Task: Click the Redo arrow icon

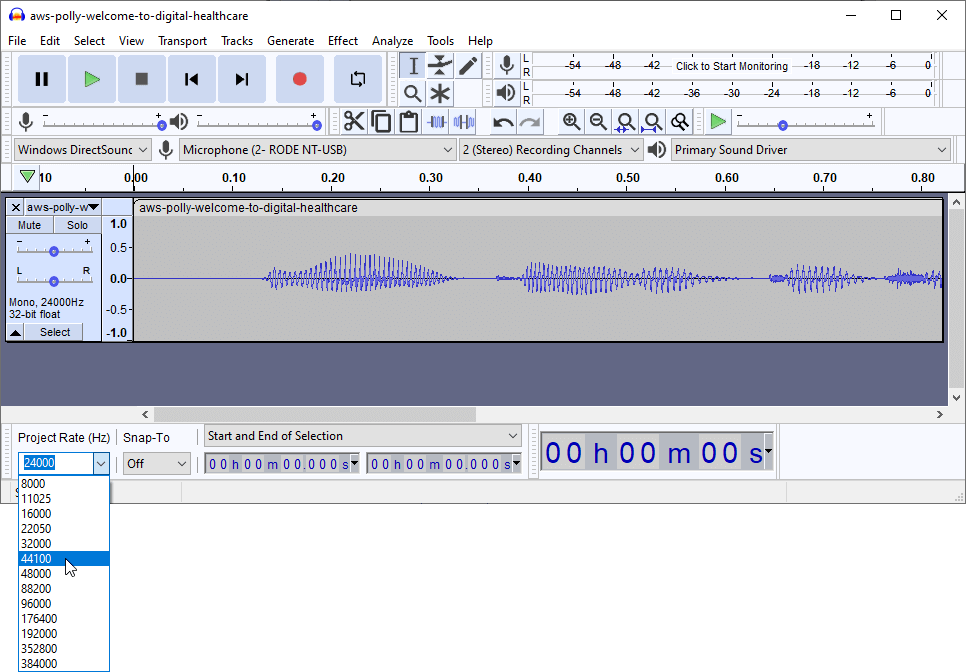Action: pyautogui.click(x=529, y=122)
